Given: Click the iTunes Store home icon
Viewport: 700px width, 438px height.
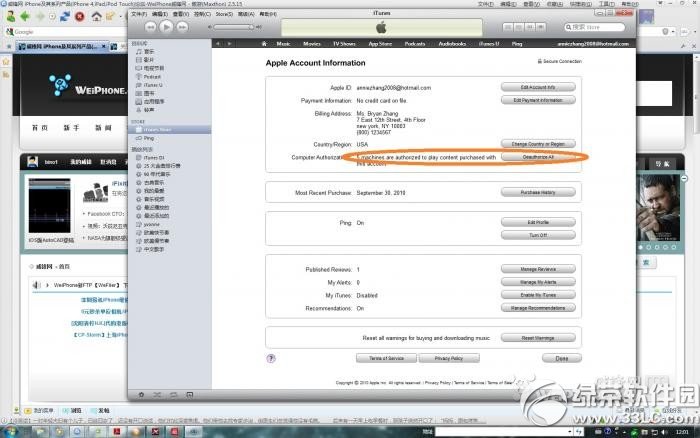Looking at the screenshot, I should coord(264,44).
